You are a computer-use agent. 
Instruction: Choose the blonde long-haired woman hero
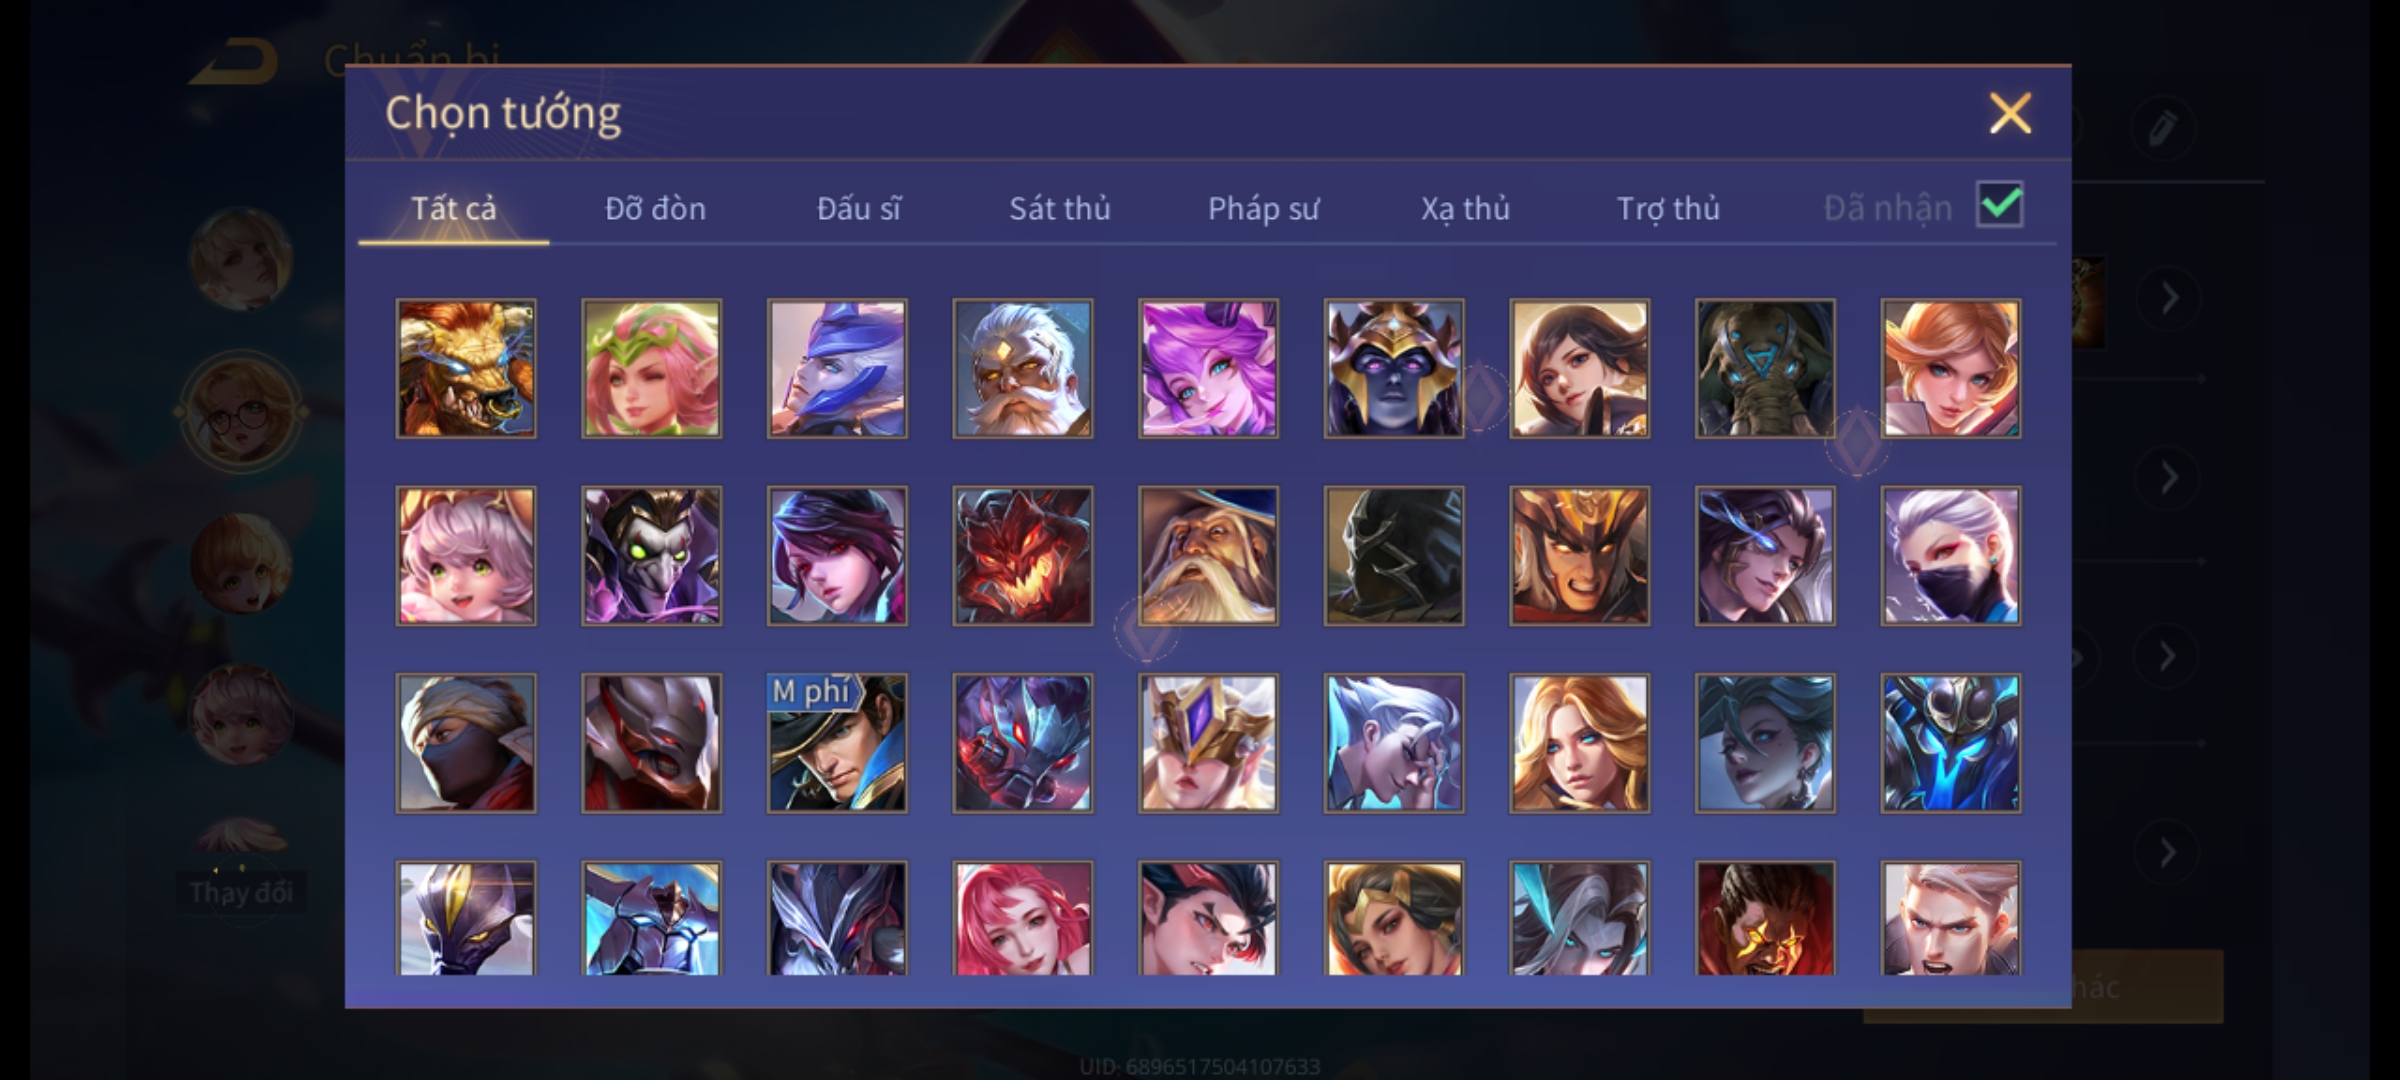tap(1580, 743)
